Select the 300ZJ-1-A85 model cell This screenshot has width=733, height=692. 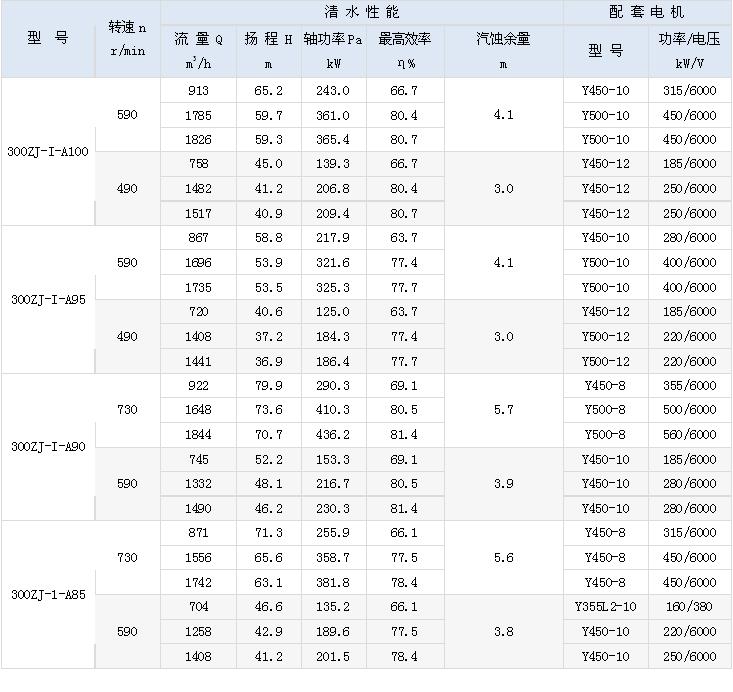[x=48, y=594]
